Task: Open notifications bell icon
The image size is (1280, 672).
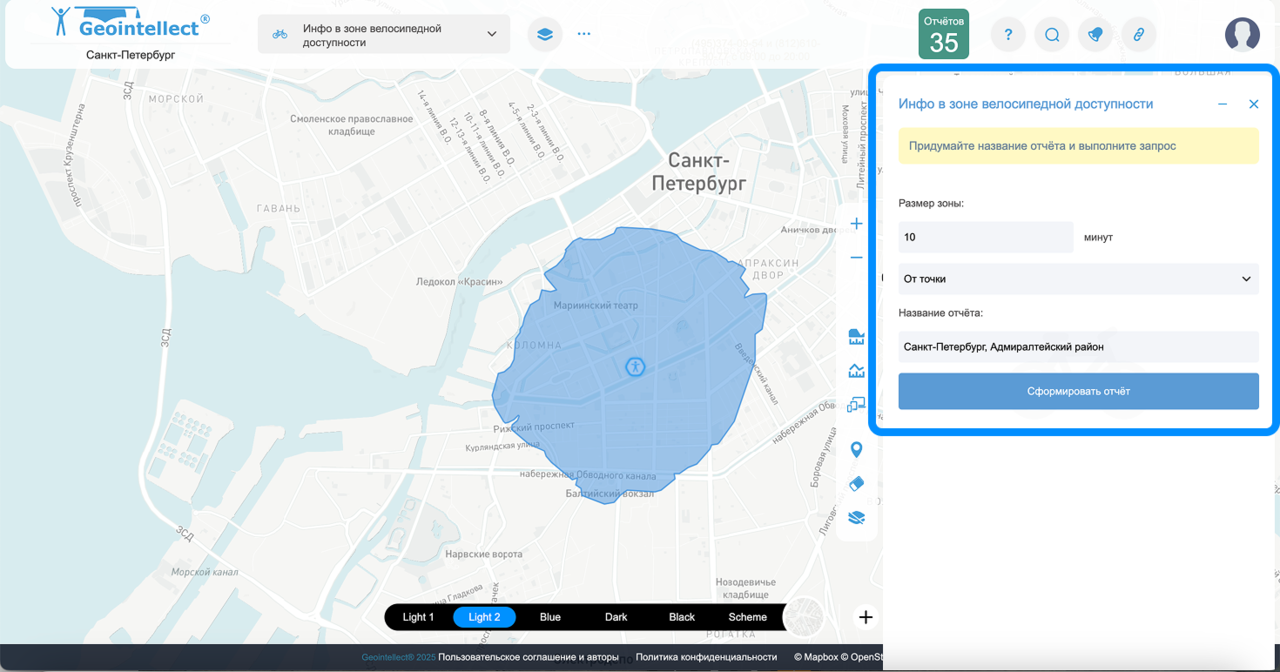Action: coord(1095,34)
